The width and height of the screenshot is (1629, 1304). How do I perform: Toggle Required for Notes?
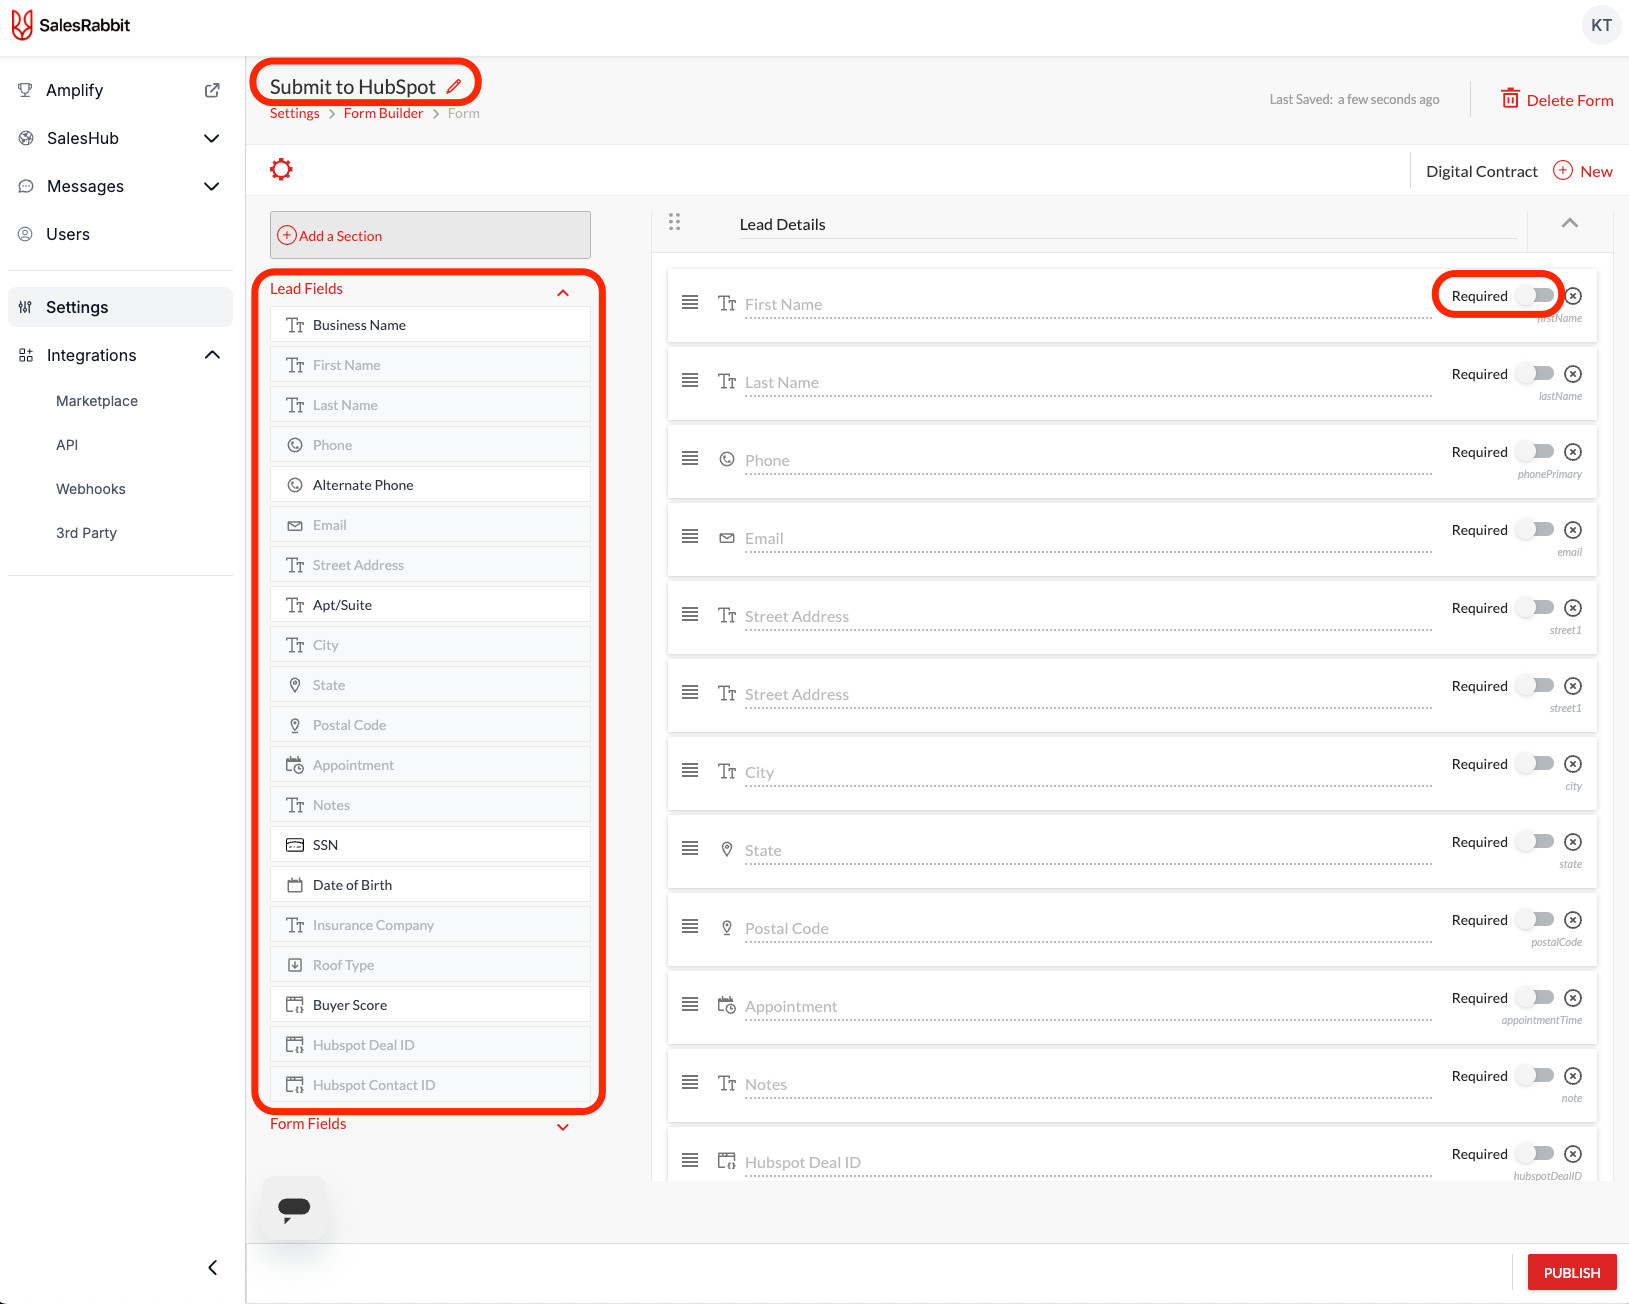tap(1535, 1075)
